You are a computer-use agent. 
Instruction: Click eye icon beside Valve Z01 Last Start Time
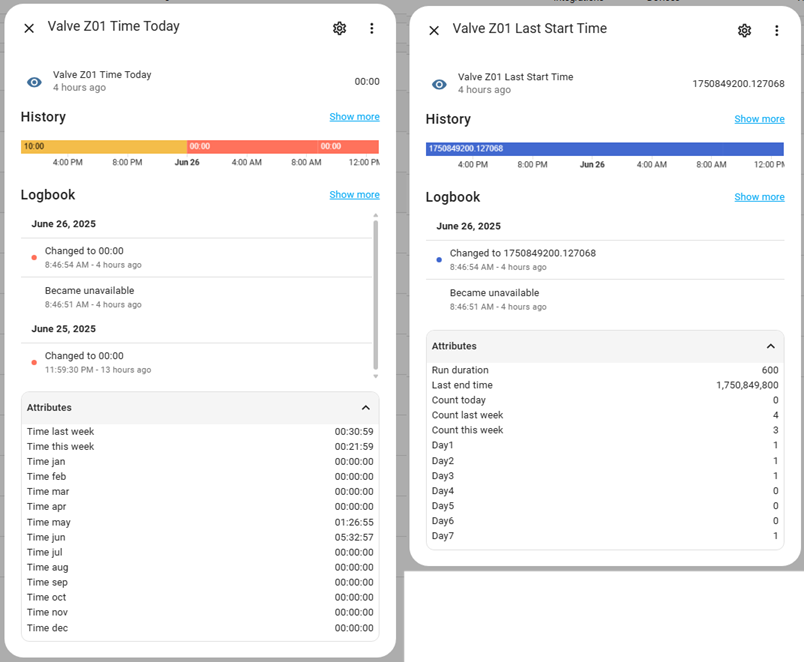coord(439,84)
